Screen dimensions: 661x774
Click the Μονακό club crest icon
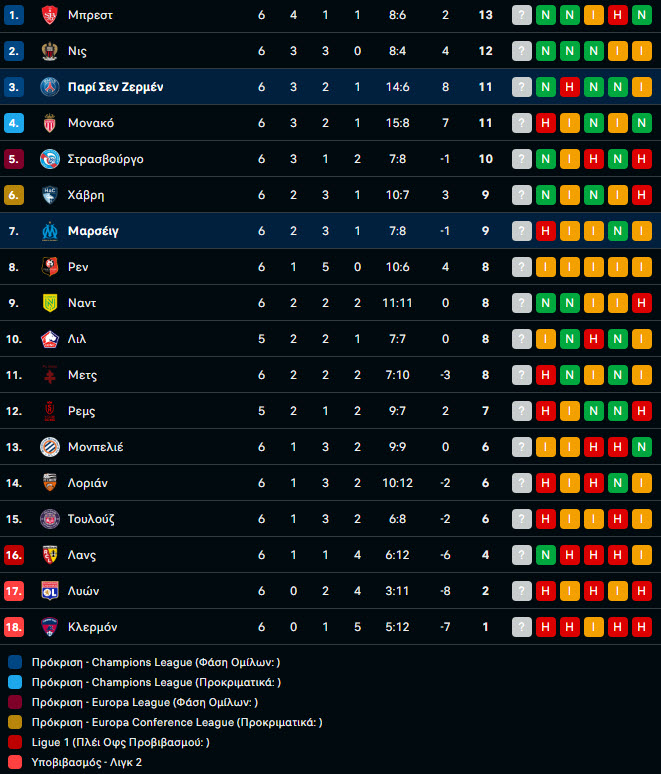pyautogui.click(x=49, y=123)
